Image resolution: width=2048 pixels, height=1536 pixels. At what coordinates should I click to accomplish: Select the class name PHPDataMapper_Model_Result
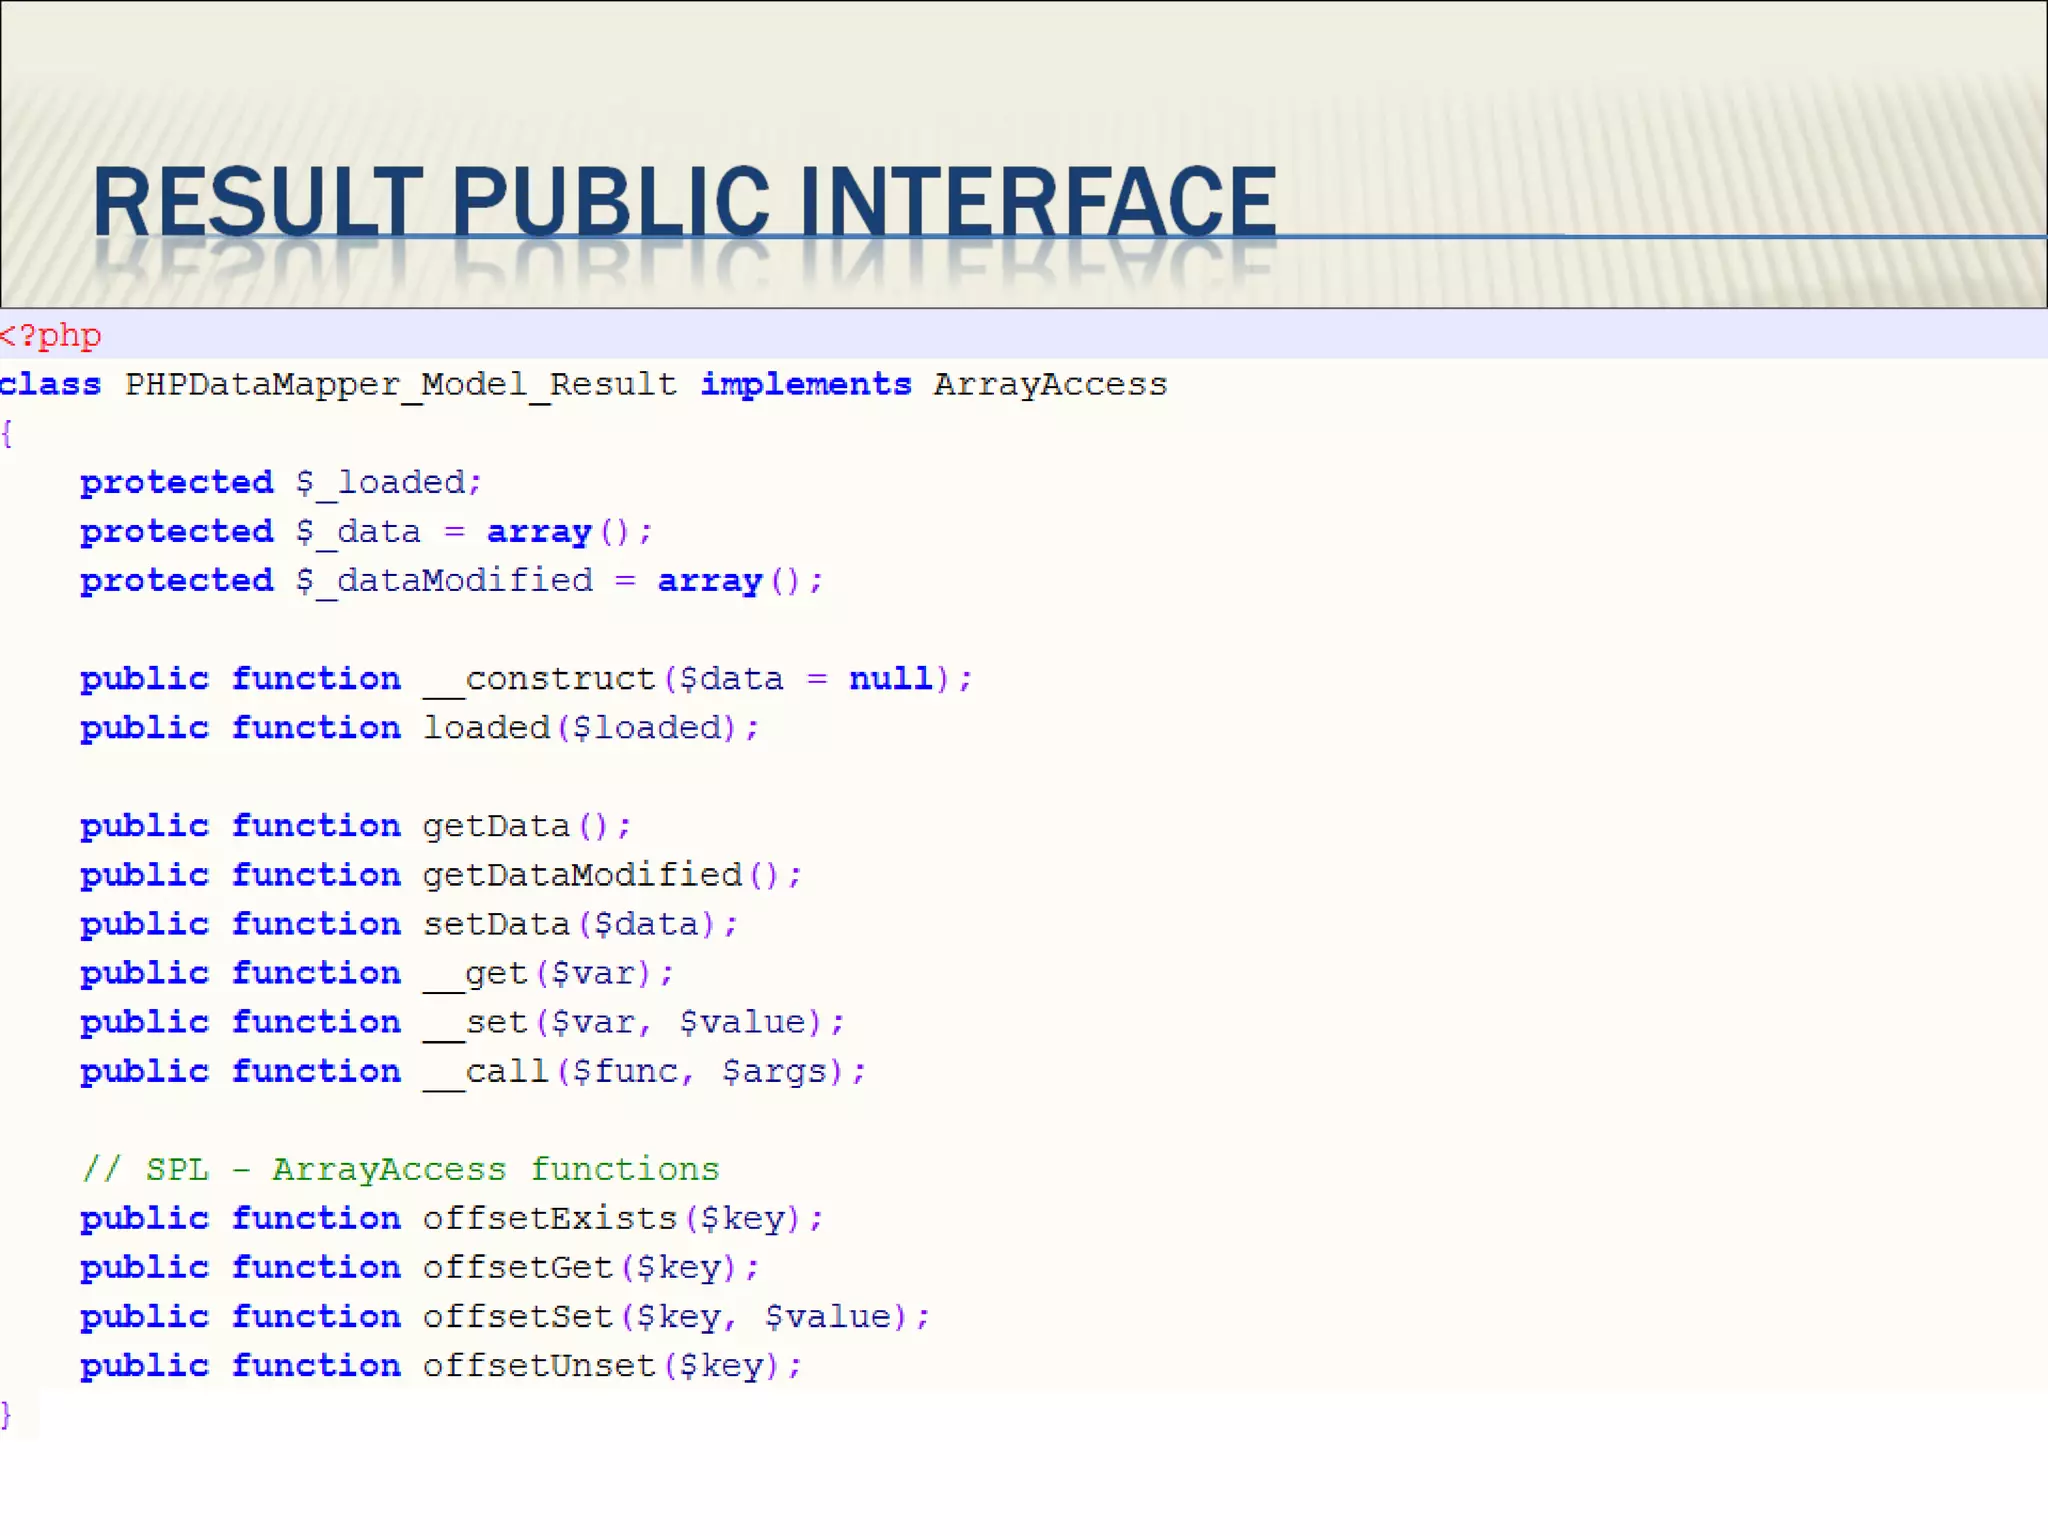pyautogui.click(x=401, y=385)
